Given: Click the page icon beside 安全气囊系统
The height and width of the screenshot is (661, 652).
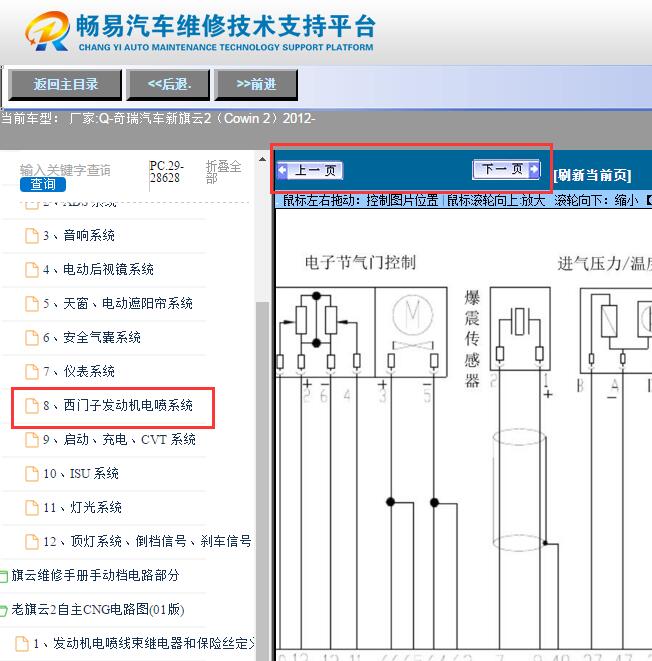Looking at the screenshot, I should 32,338.
